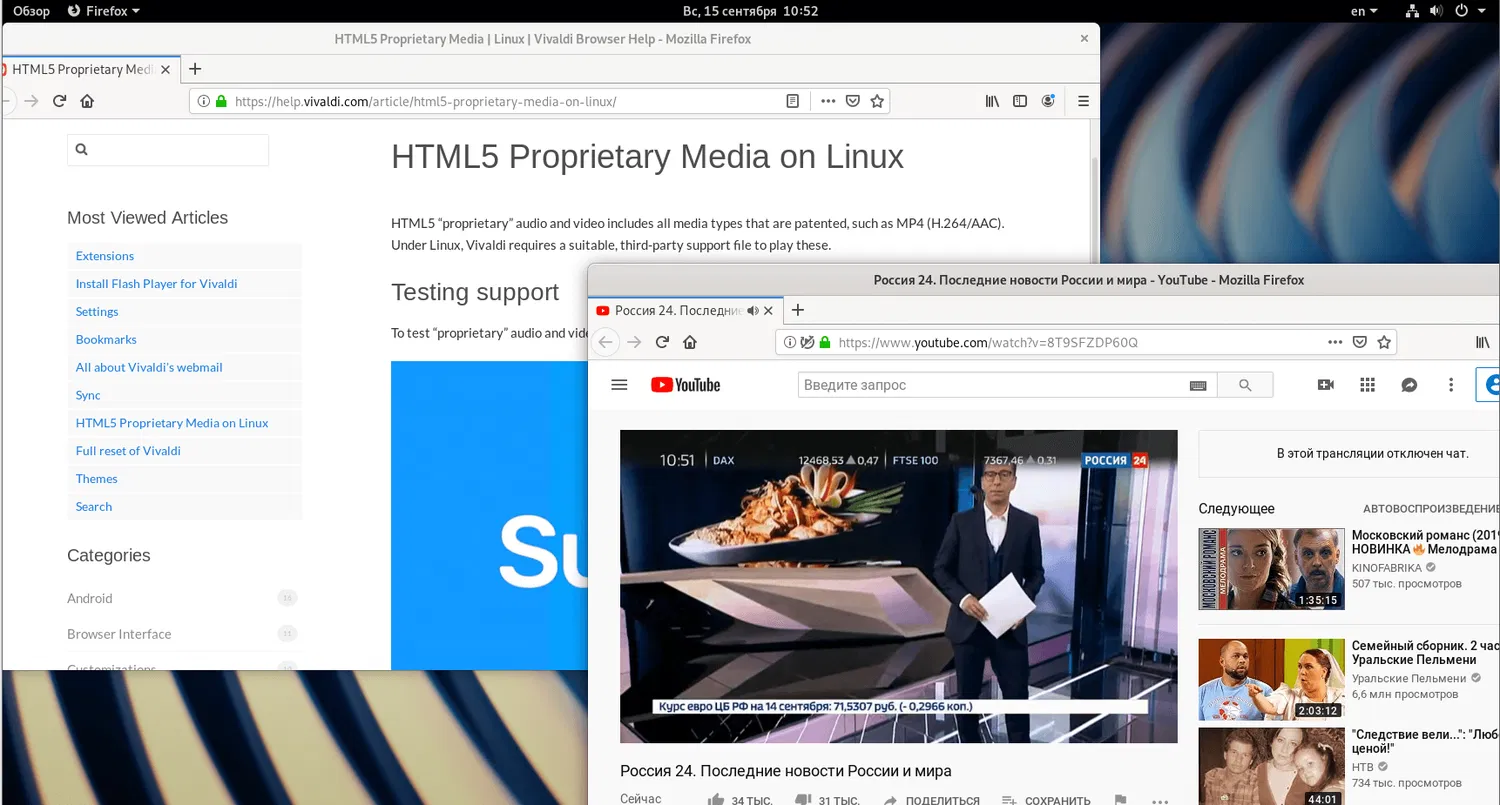This screenshot has width=1500, height=805.
Task: Open the on-screen keyboard in YouTube search
Action: [1198, 385]
